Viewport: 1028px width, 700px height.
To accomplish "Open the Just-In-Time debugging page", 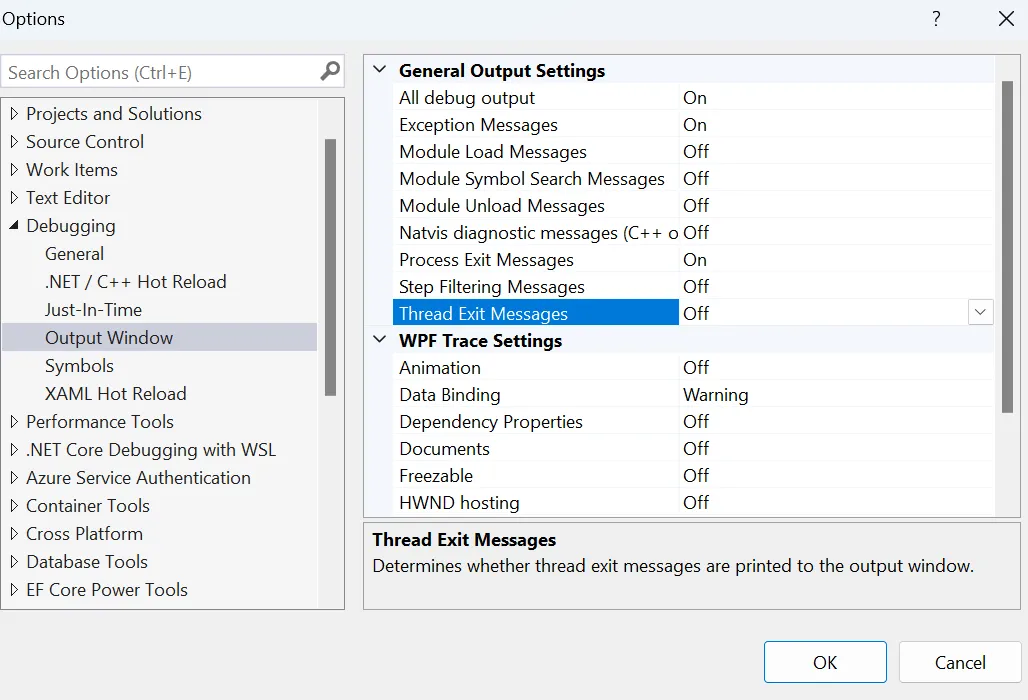I will (93, 310).
